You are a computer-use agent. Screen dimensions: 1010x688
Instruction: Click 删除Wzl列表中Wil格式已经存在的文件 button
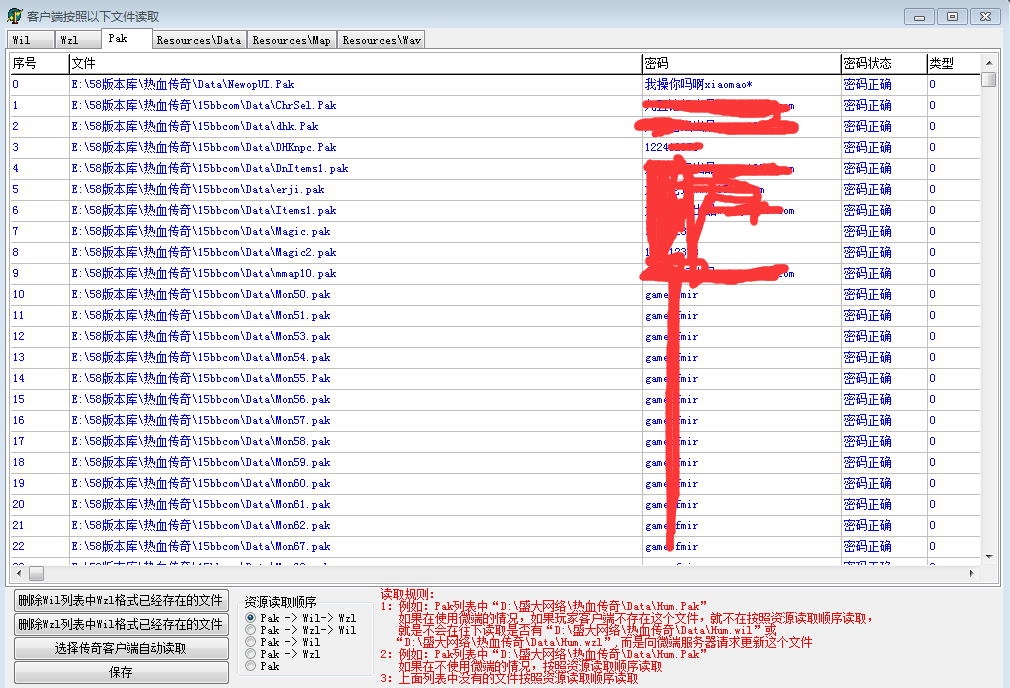coord(121,624)
